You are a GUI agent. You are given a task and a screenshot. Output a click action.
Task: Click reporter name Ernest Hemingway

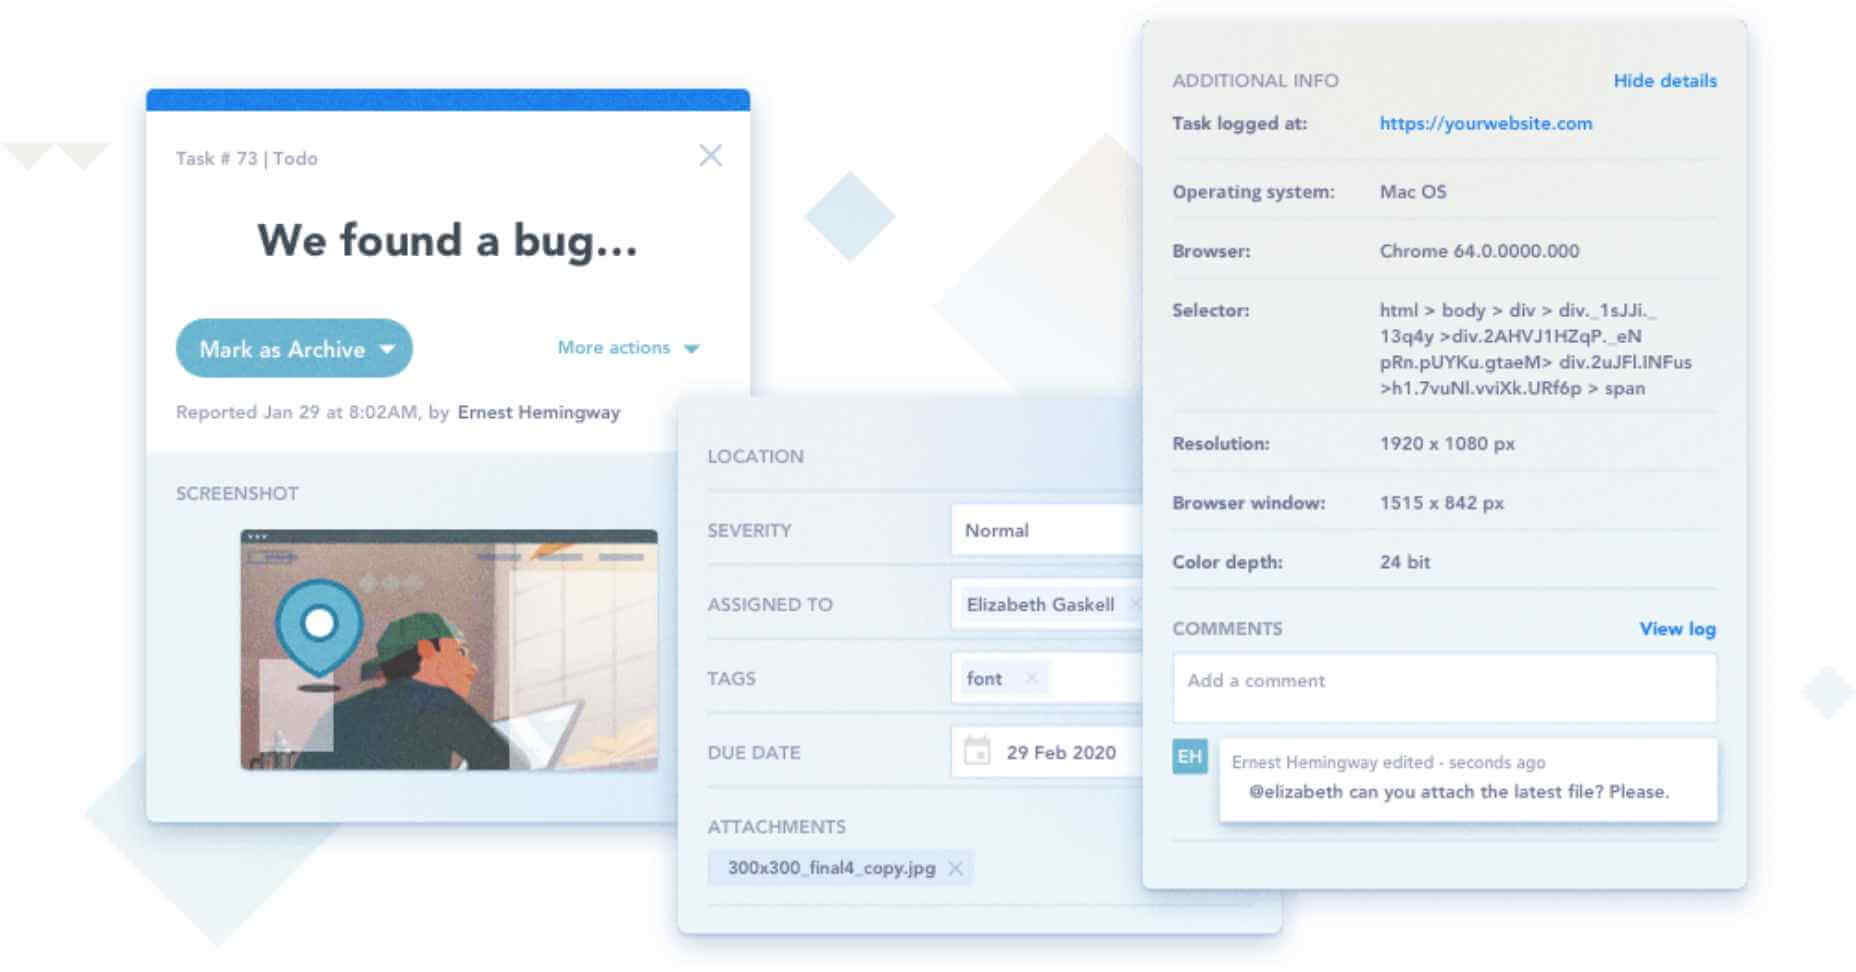(x=538, y=412)
